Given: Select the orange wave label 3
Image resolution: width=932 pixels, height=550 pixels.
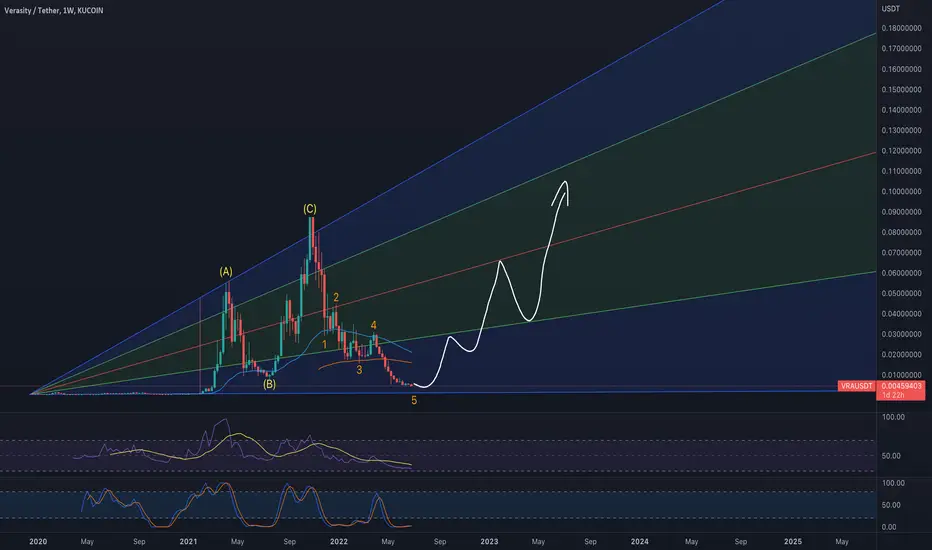Looking at the screenshot, I should (x=359, y=370).
